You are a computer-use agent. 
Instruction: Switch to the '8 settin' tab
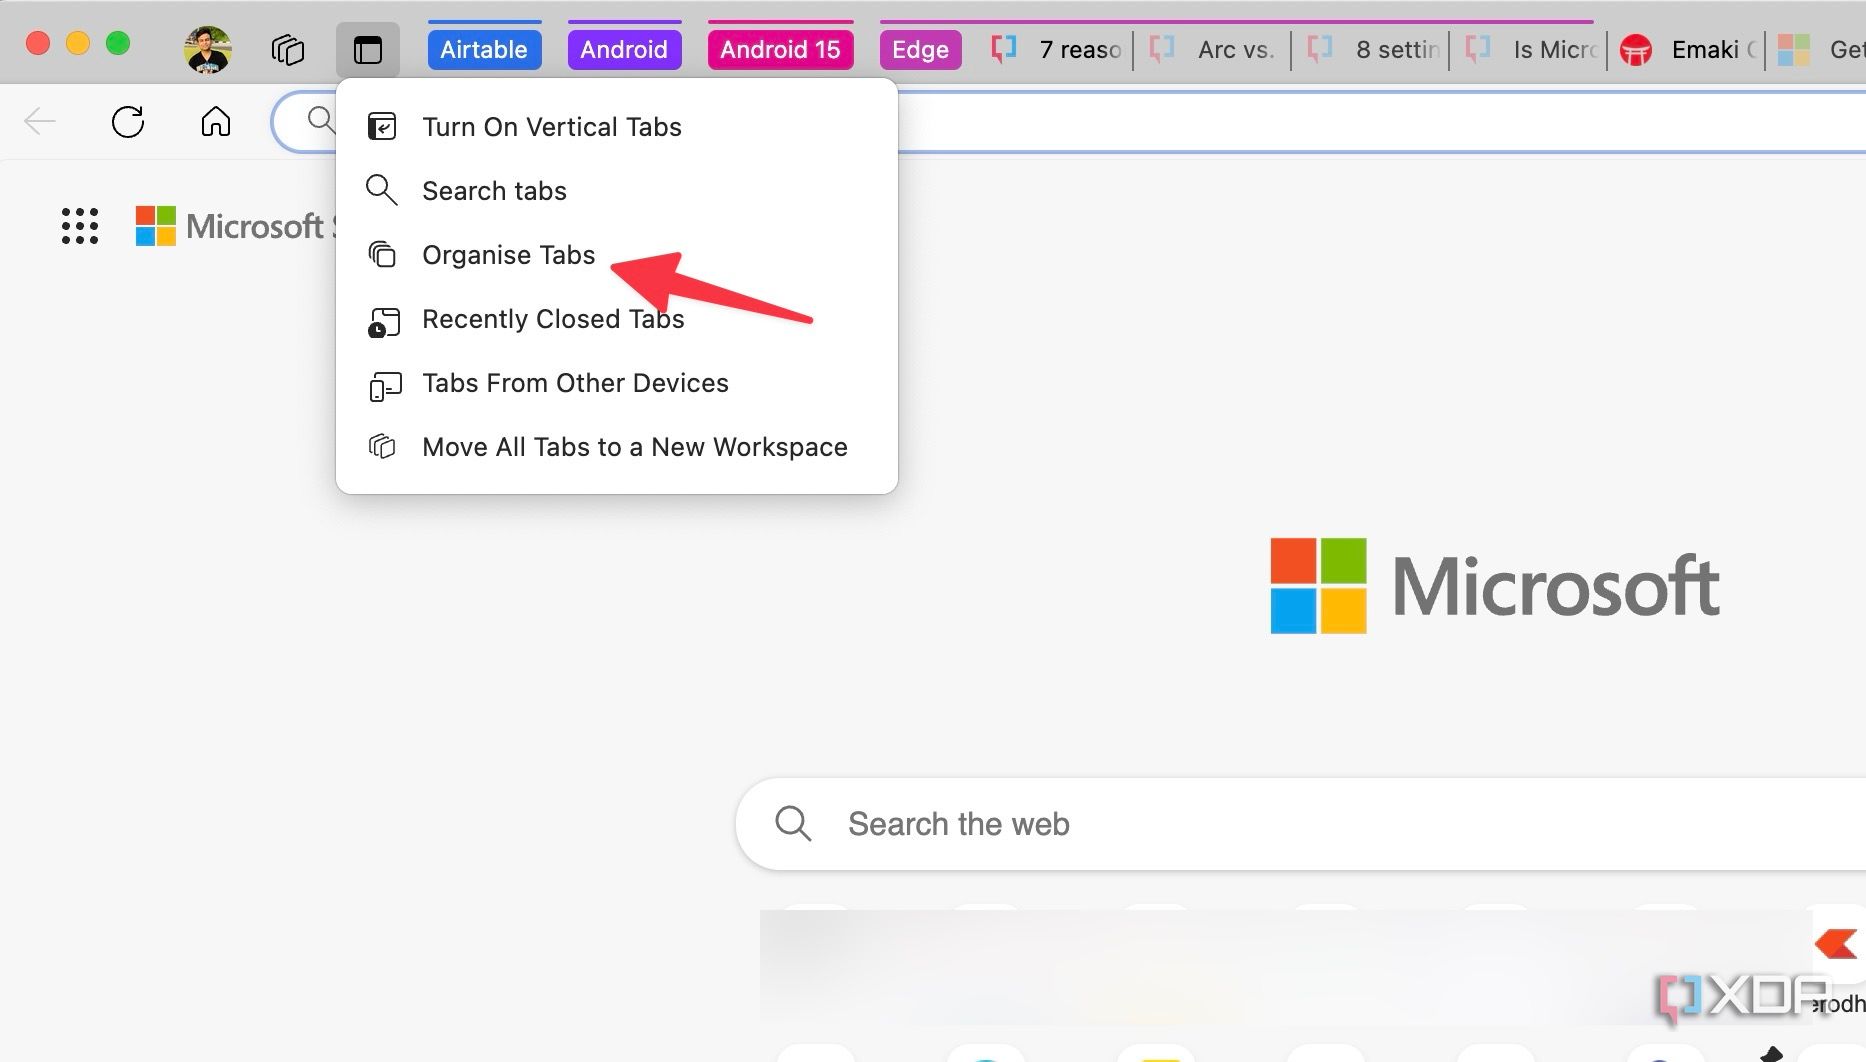1370,49
